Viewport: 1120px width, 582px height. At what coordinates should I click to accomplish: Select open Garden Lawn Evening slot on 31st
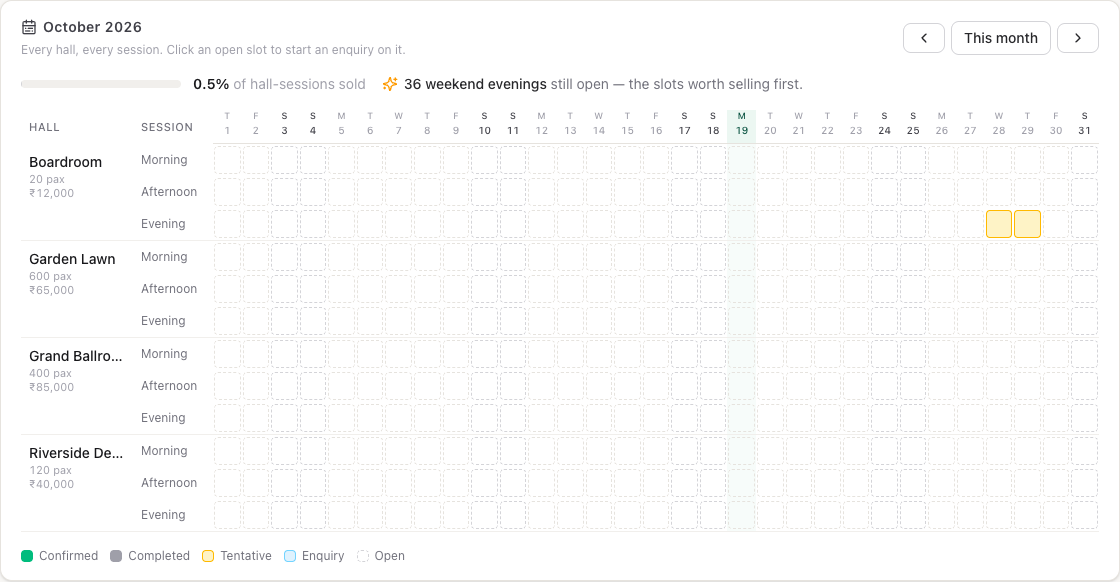1084,321
